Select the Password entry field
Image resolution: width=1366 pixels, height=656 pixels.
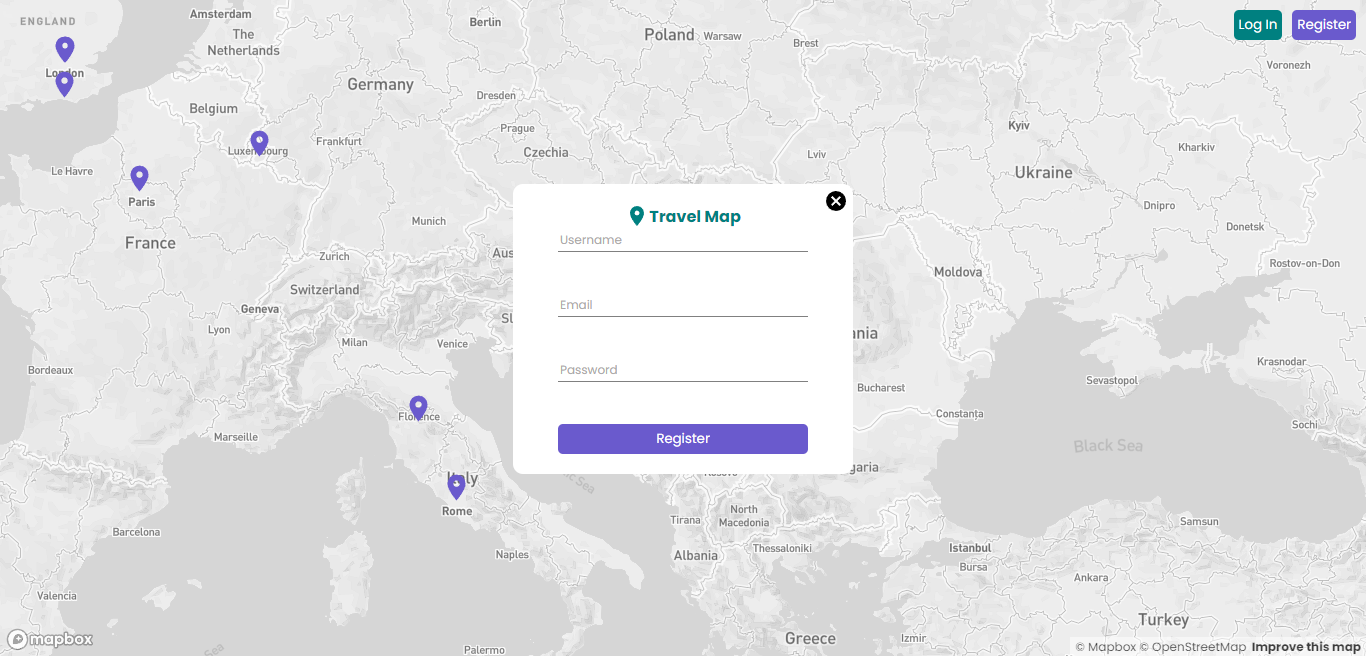(682, 369)
